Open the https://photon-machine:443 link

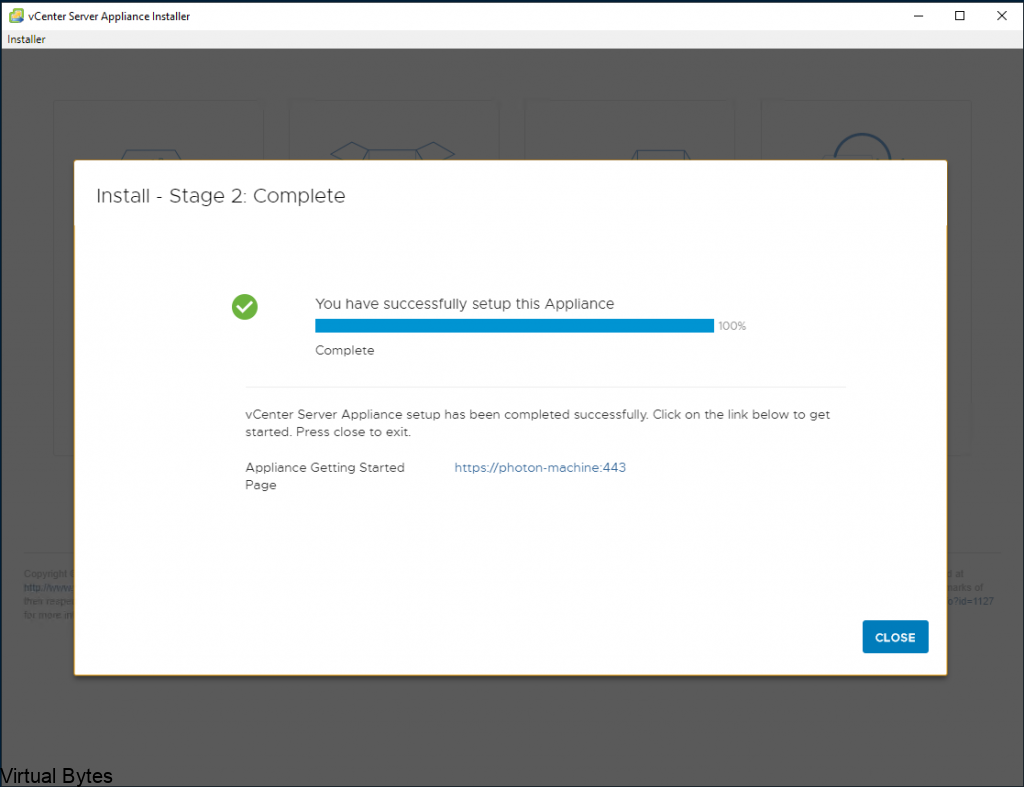pos(539,468)
